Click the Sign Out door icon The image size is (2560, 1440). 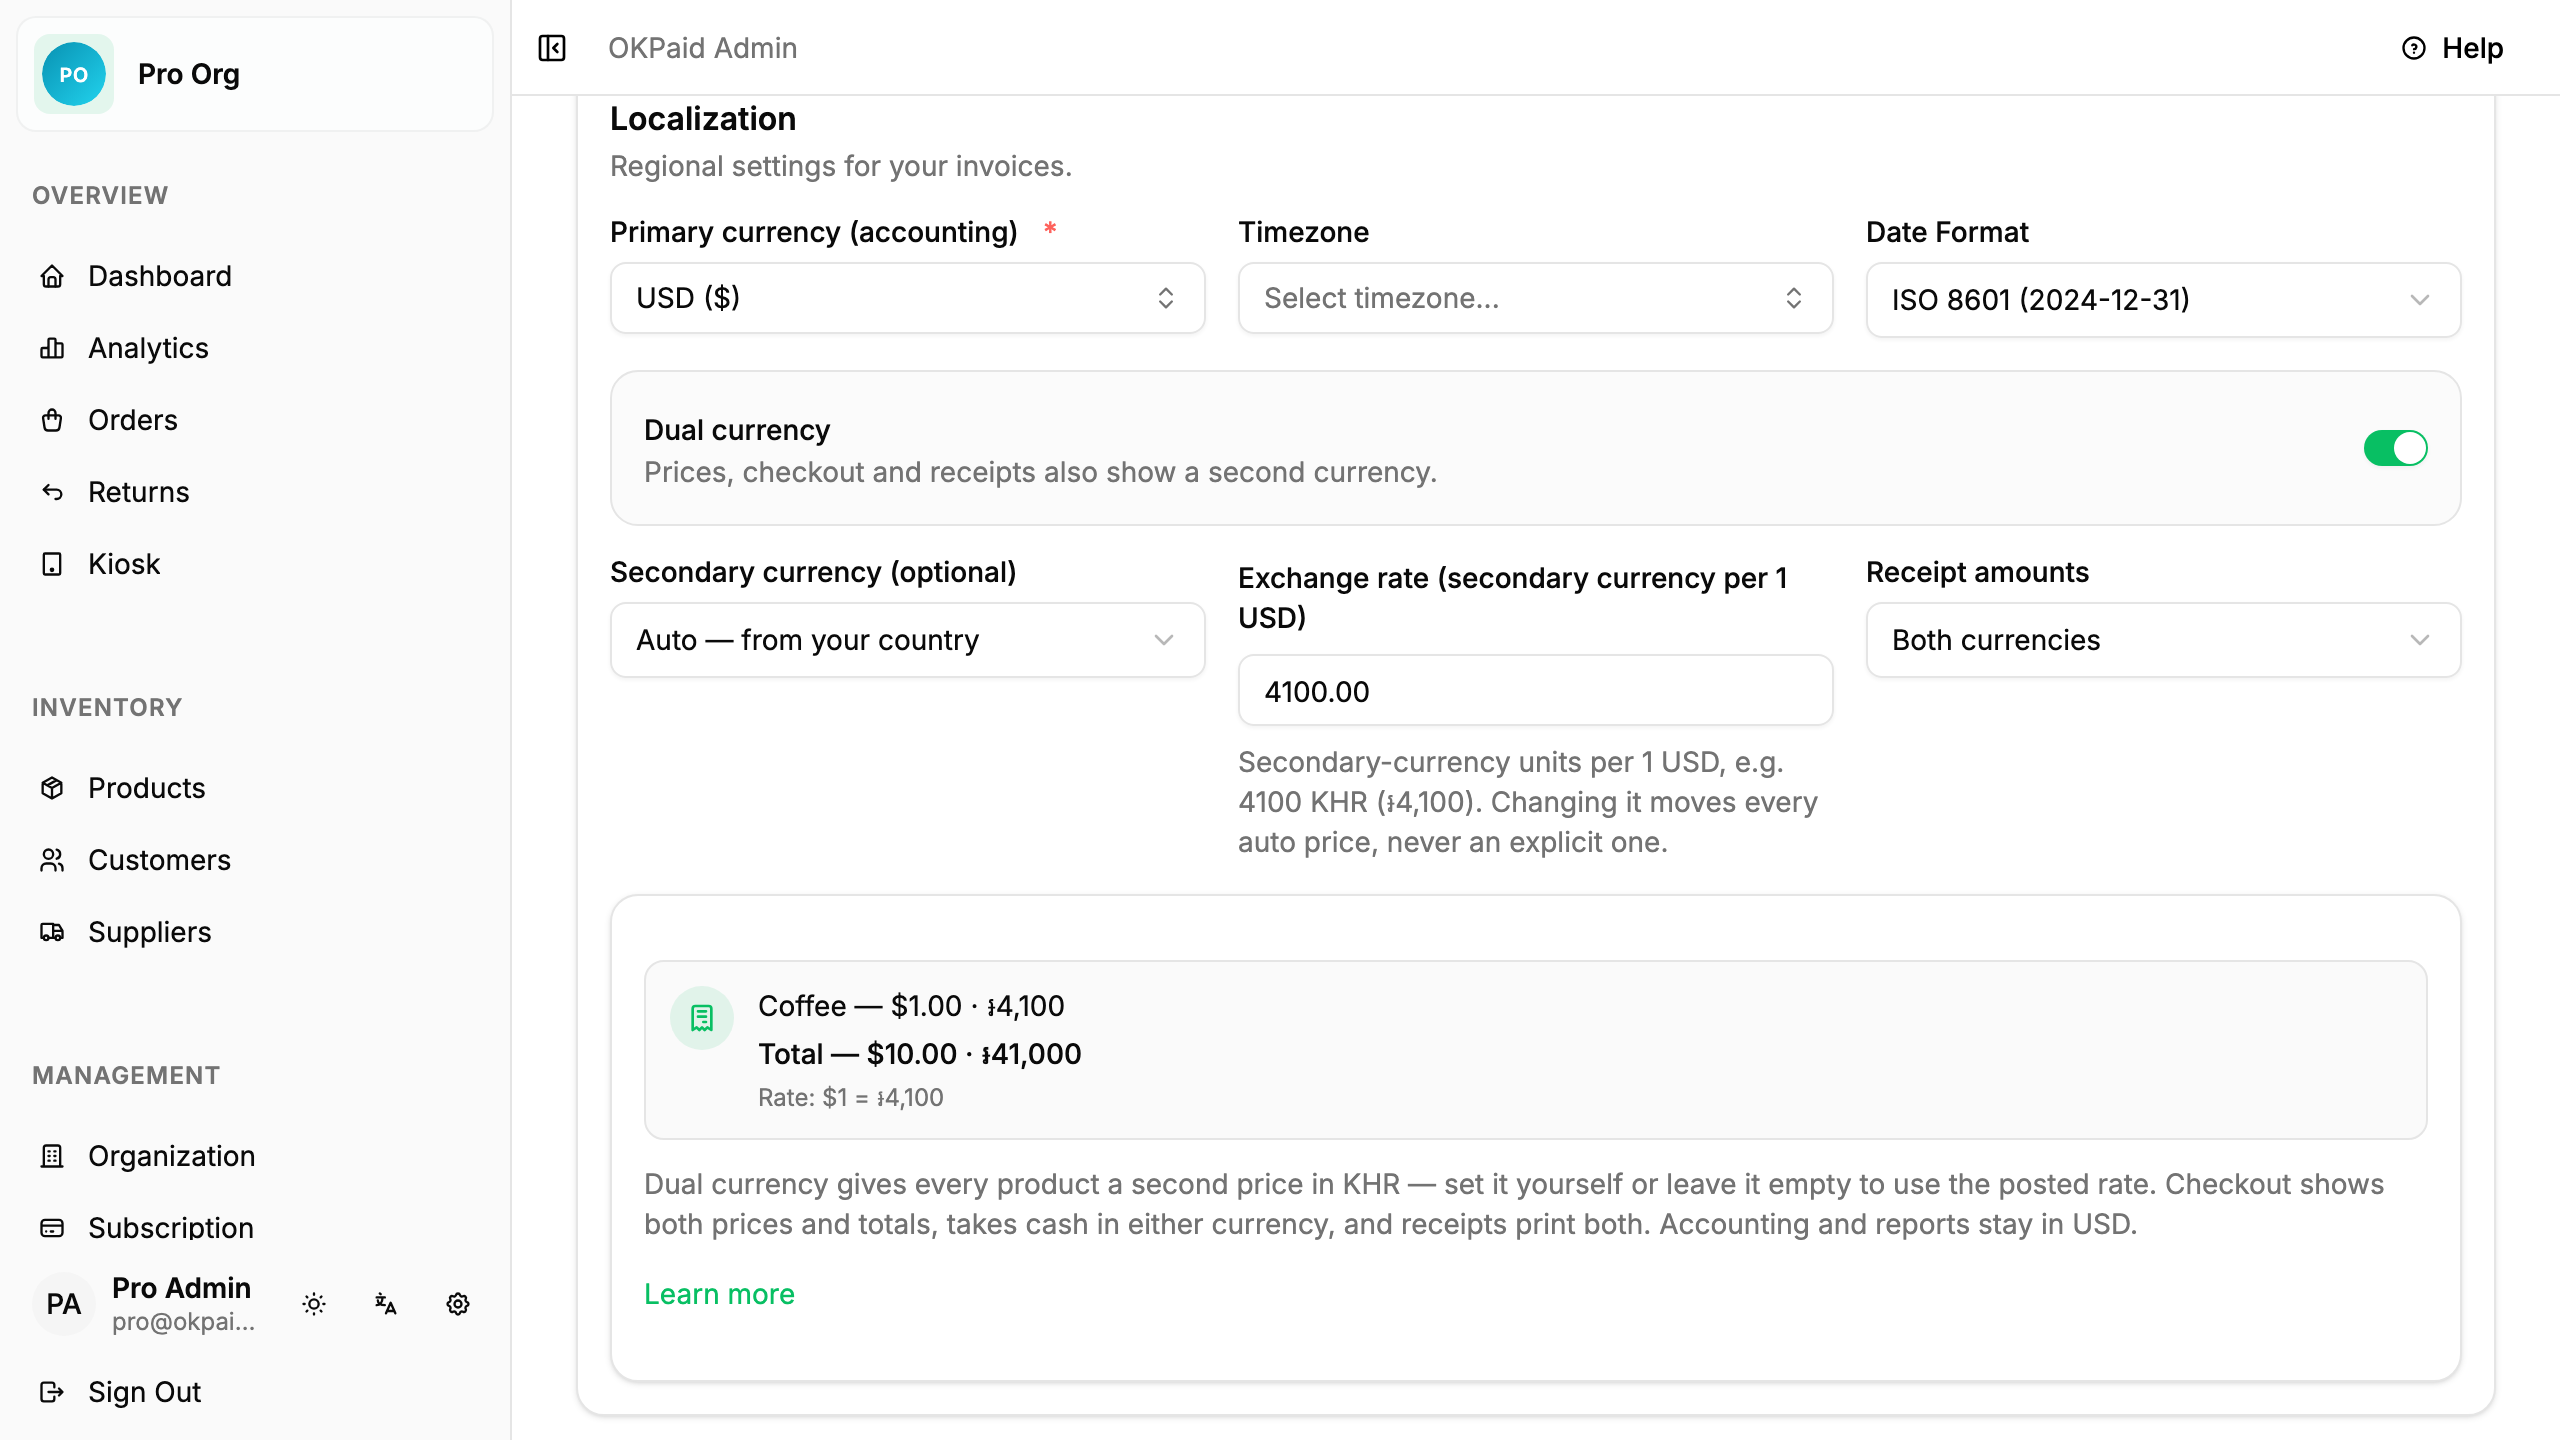(52, 1392)
